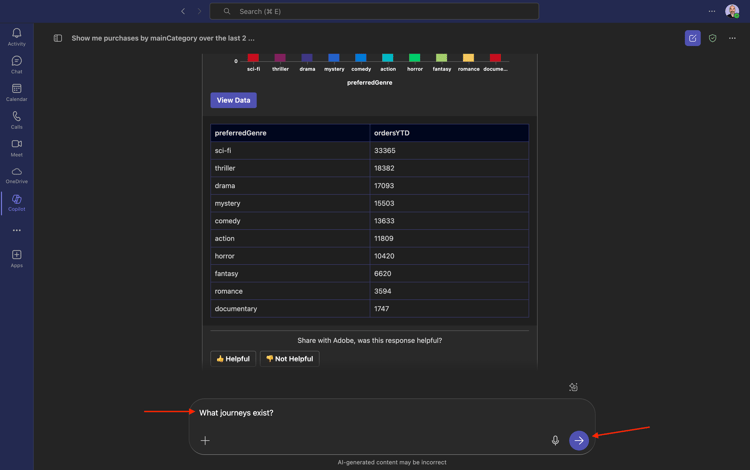Image resolution: width=750 pixels, height=470 pixels.
Task: Select the drama table cell
Action: [x=290, y=186]
